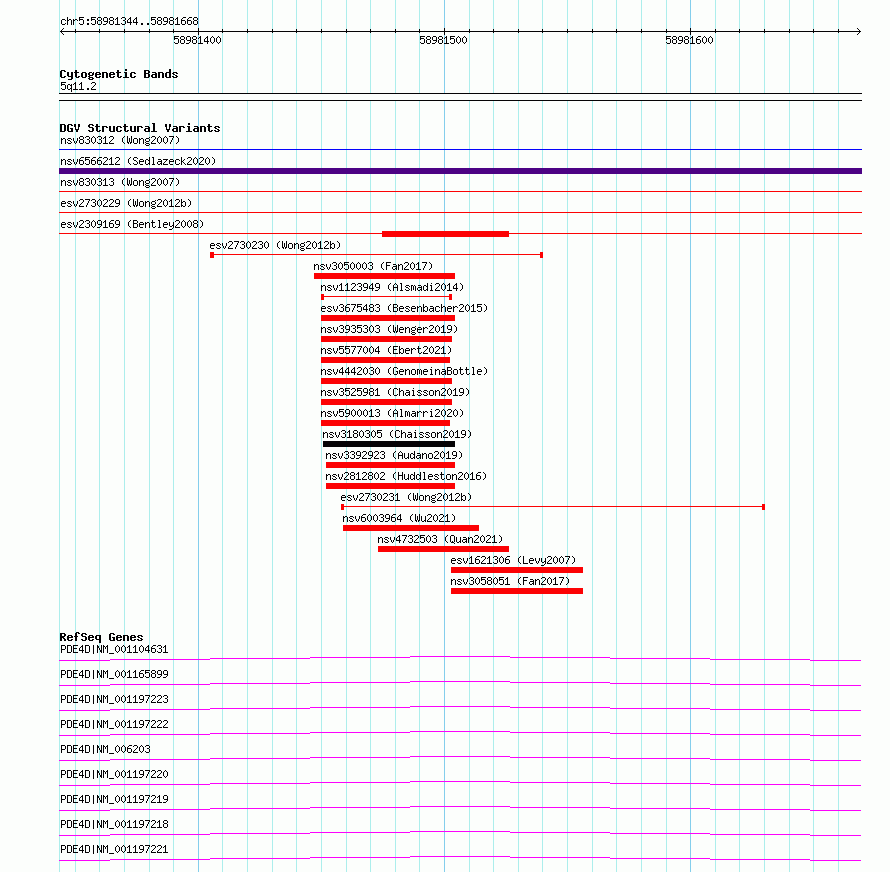The image size is (890, 872).
Task: Open variant nsv5577004 (Ebert2021)
Action: point(386,350)
